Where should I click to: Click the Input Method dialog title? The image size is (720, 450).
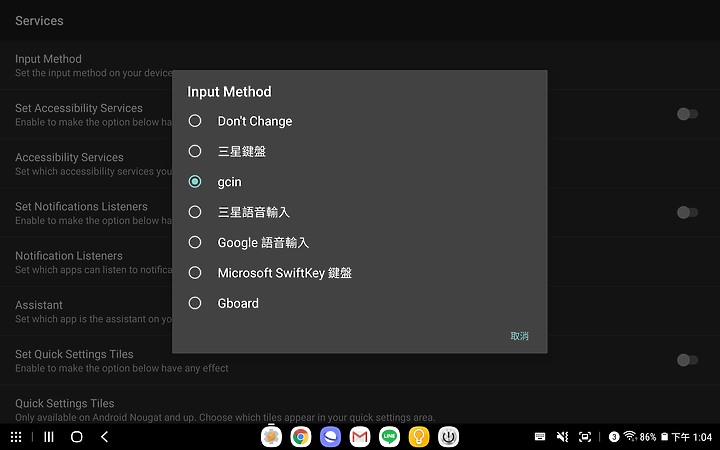tap(229, 92)
